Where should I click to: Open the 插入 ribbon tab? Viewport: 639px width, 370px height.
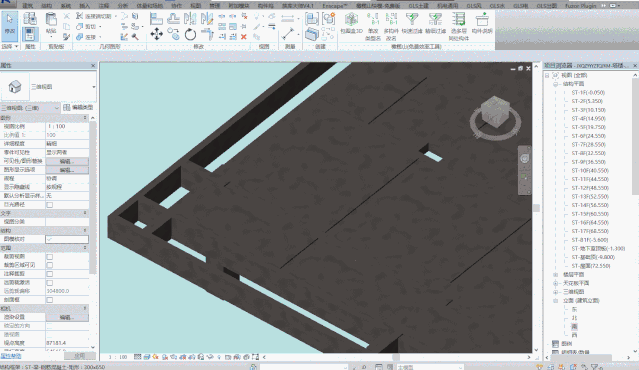coord(84,6)
